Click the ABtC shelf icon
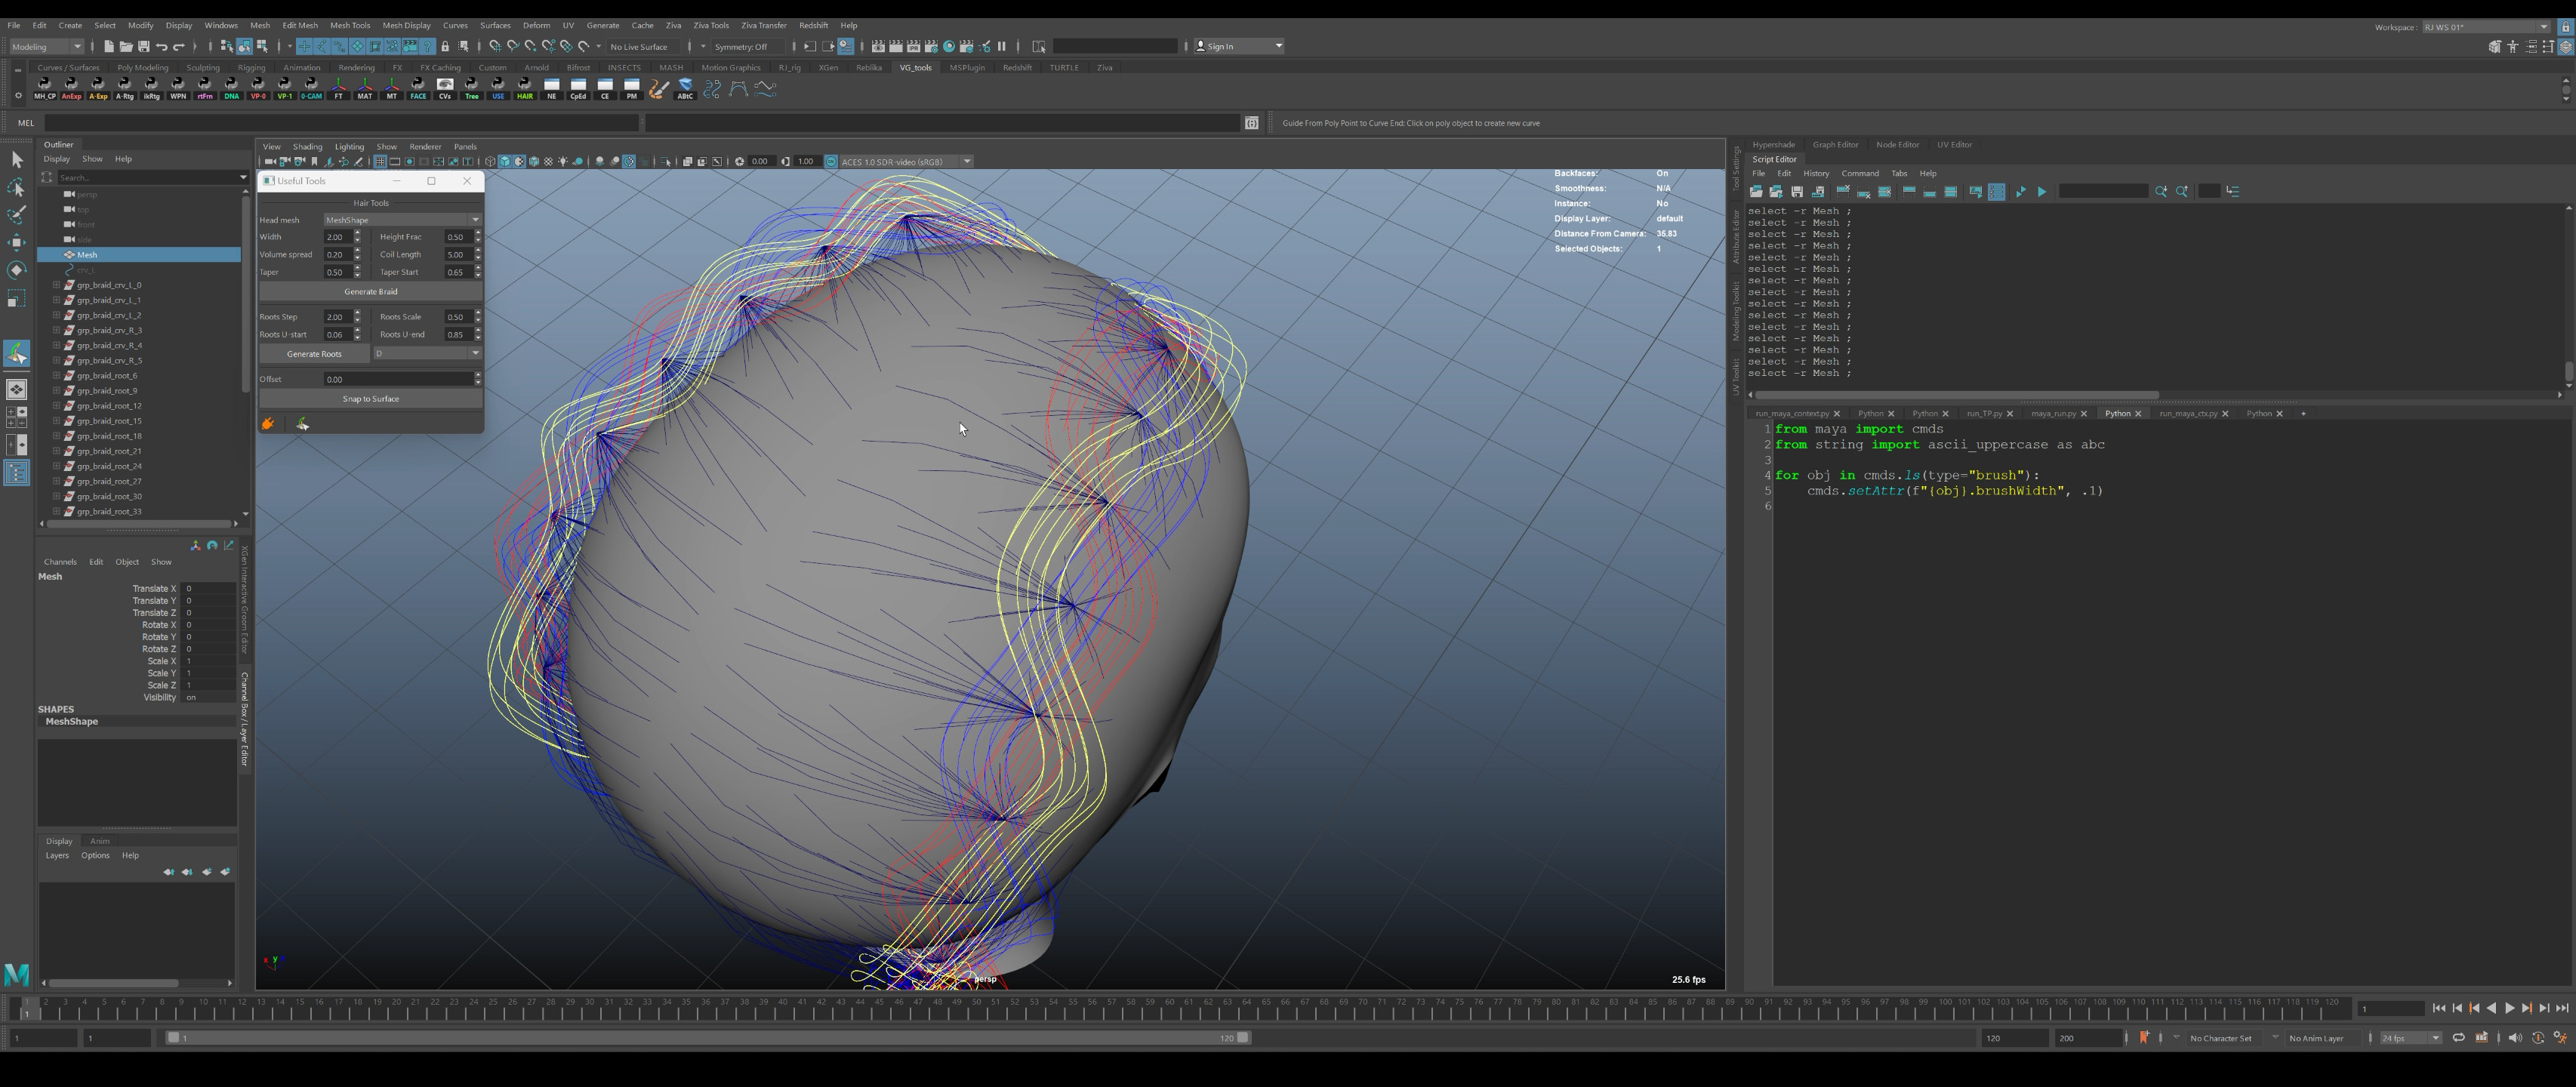Viewport: 2576px width, 1087px height. pos(685,89)
